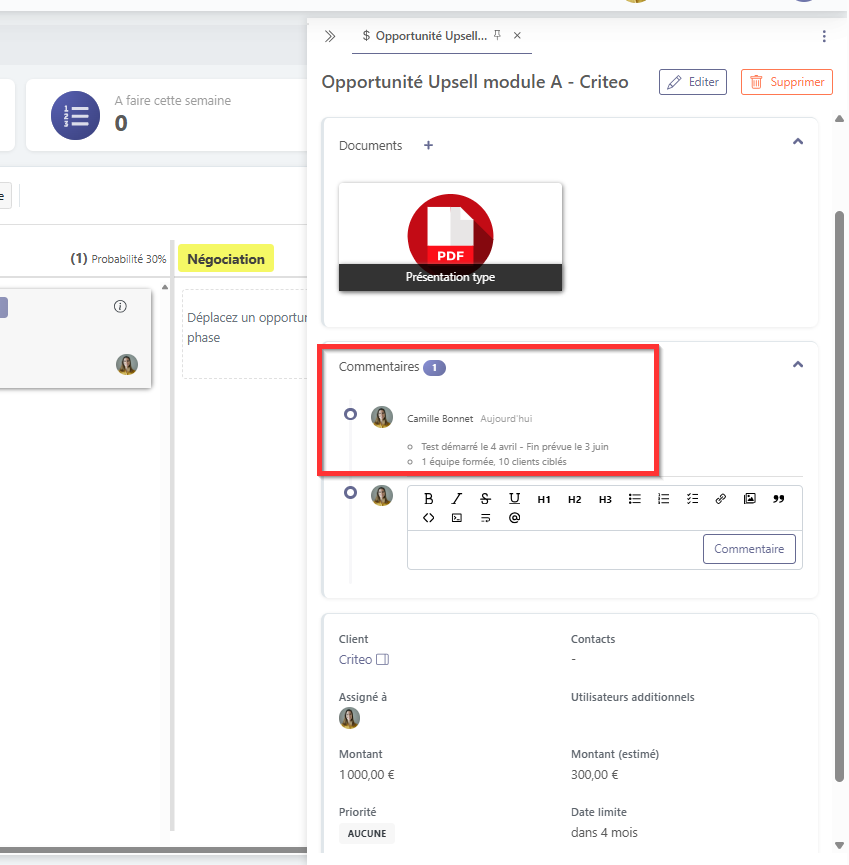Viewport: 849px width, 865px height.
Task: Close the Opportunité Upsell tab
Action: pos(517,35)
